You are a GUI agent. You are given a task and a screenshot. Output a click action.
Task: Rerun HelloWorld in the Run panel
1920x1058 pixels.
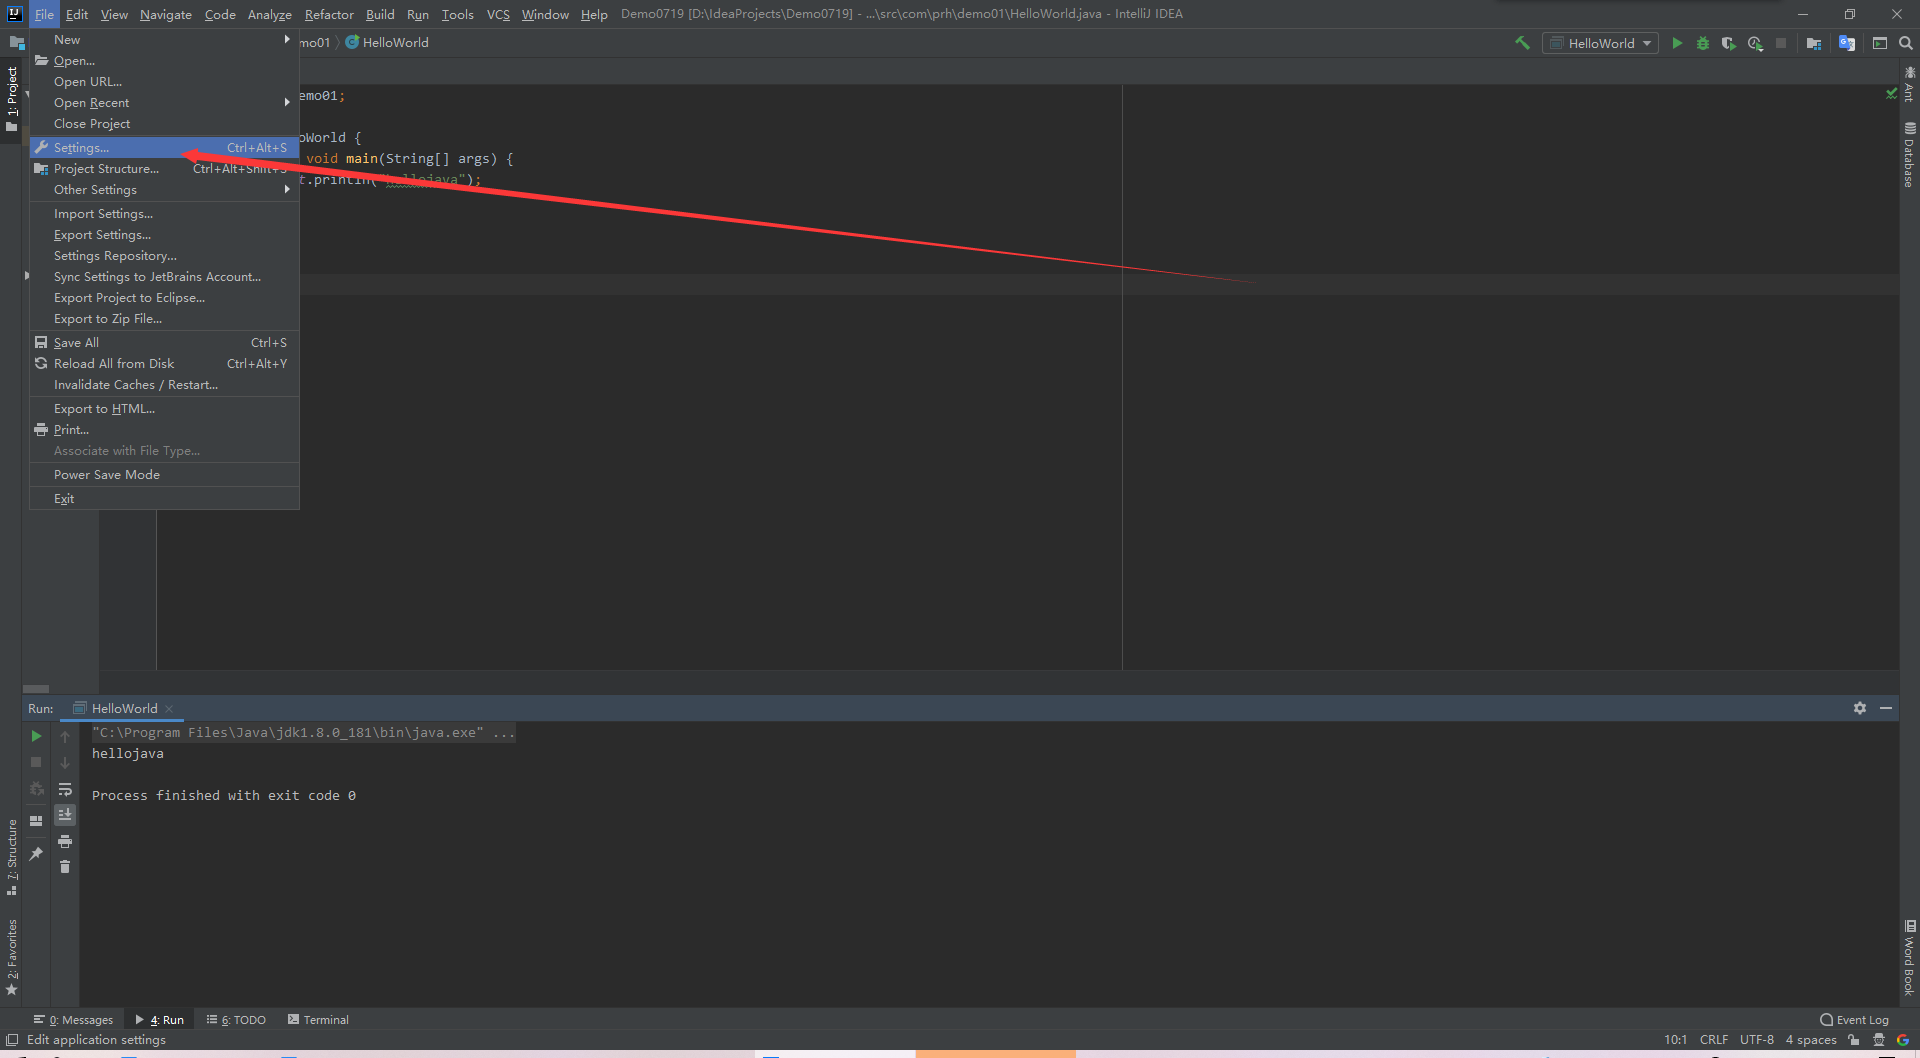(36, 736)
